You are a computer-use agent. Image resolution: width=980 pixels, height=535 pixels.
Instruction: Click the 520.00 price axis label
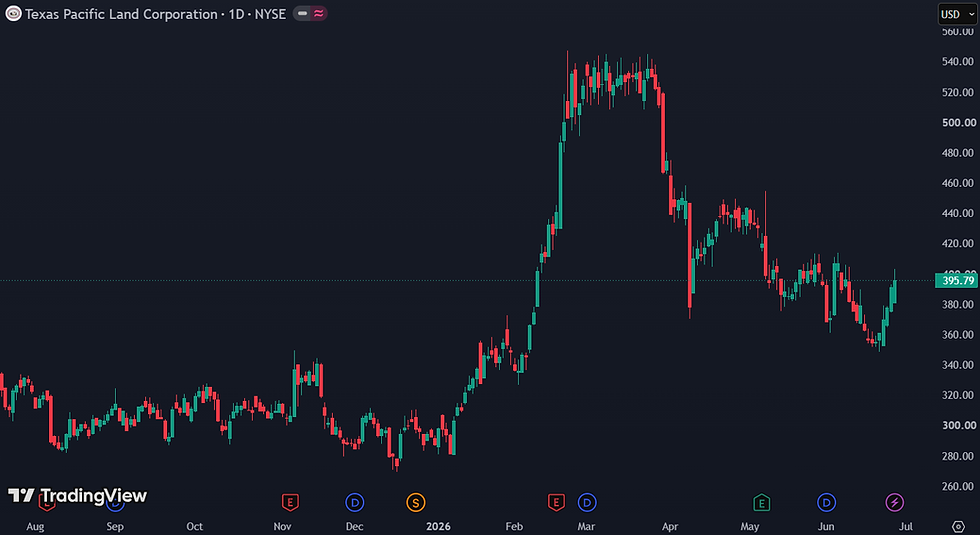pos(958,92)
